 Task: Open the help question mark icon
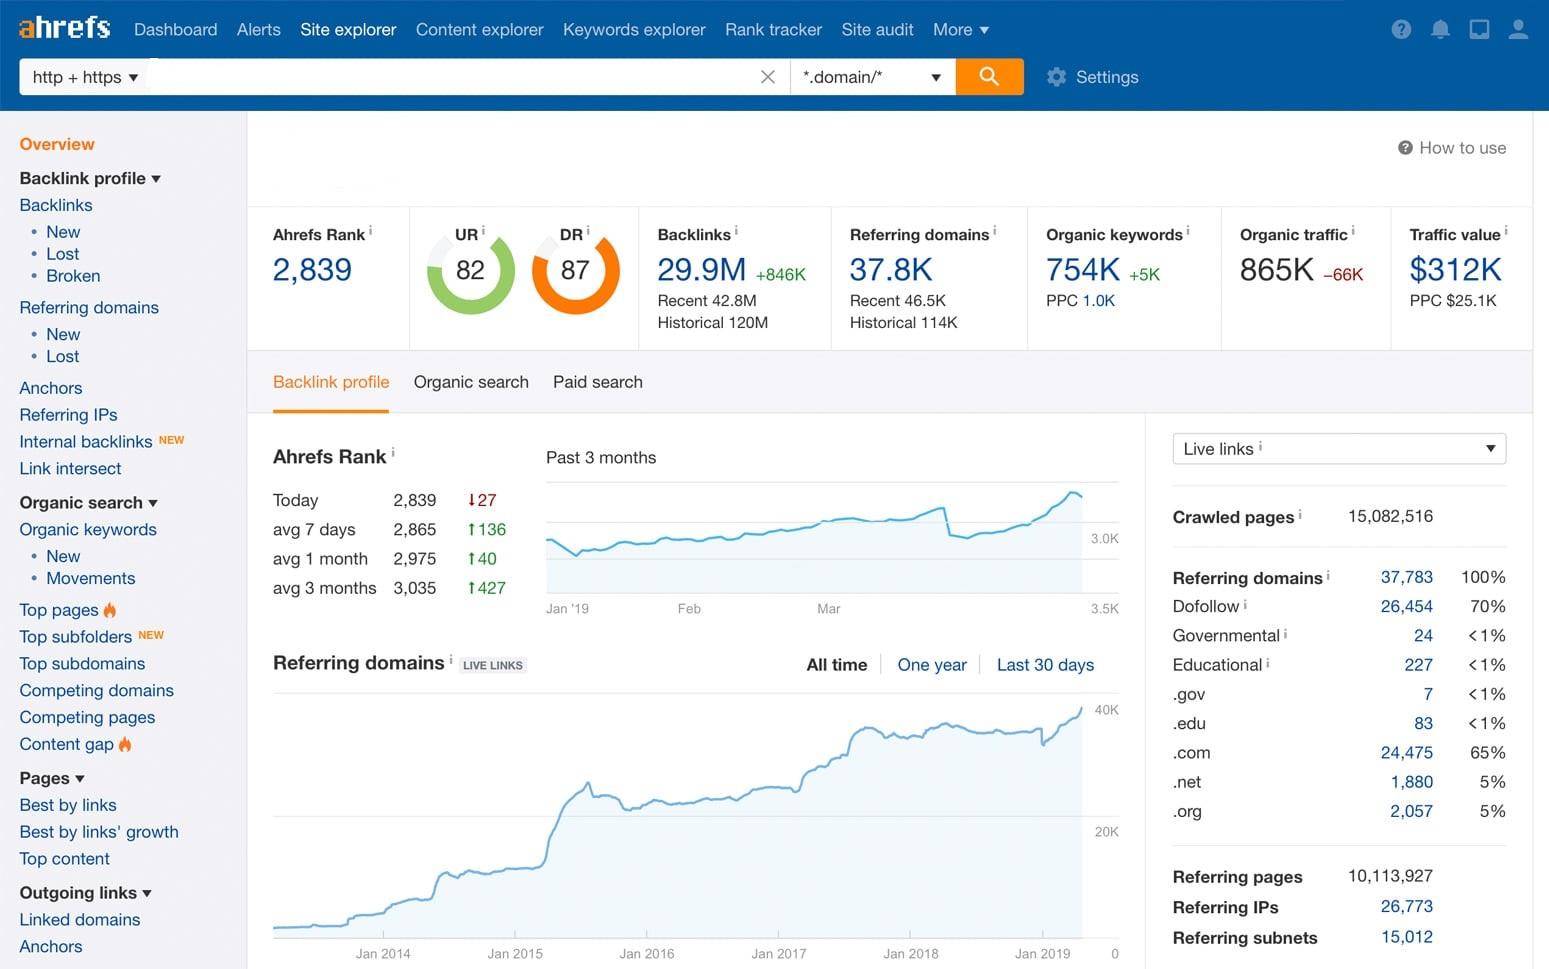(1401, 30)
